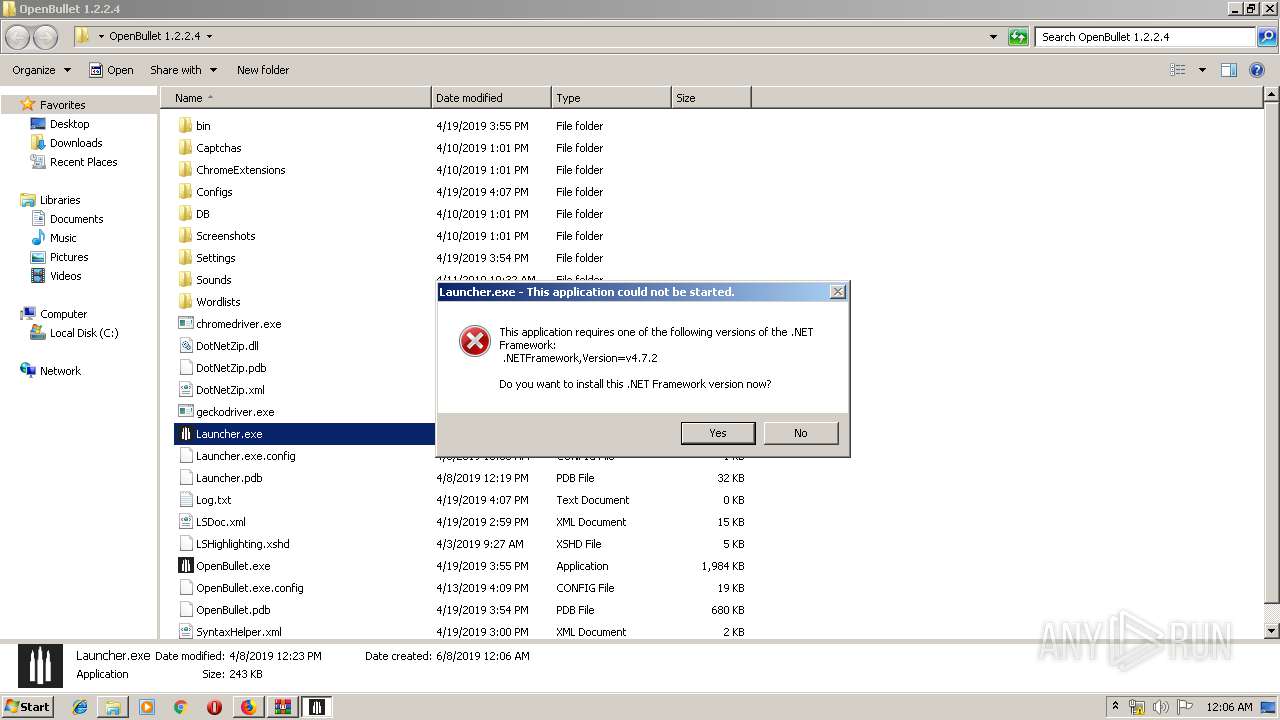Select OpenBullet.pdb file name

[x=233, y=610]
